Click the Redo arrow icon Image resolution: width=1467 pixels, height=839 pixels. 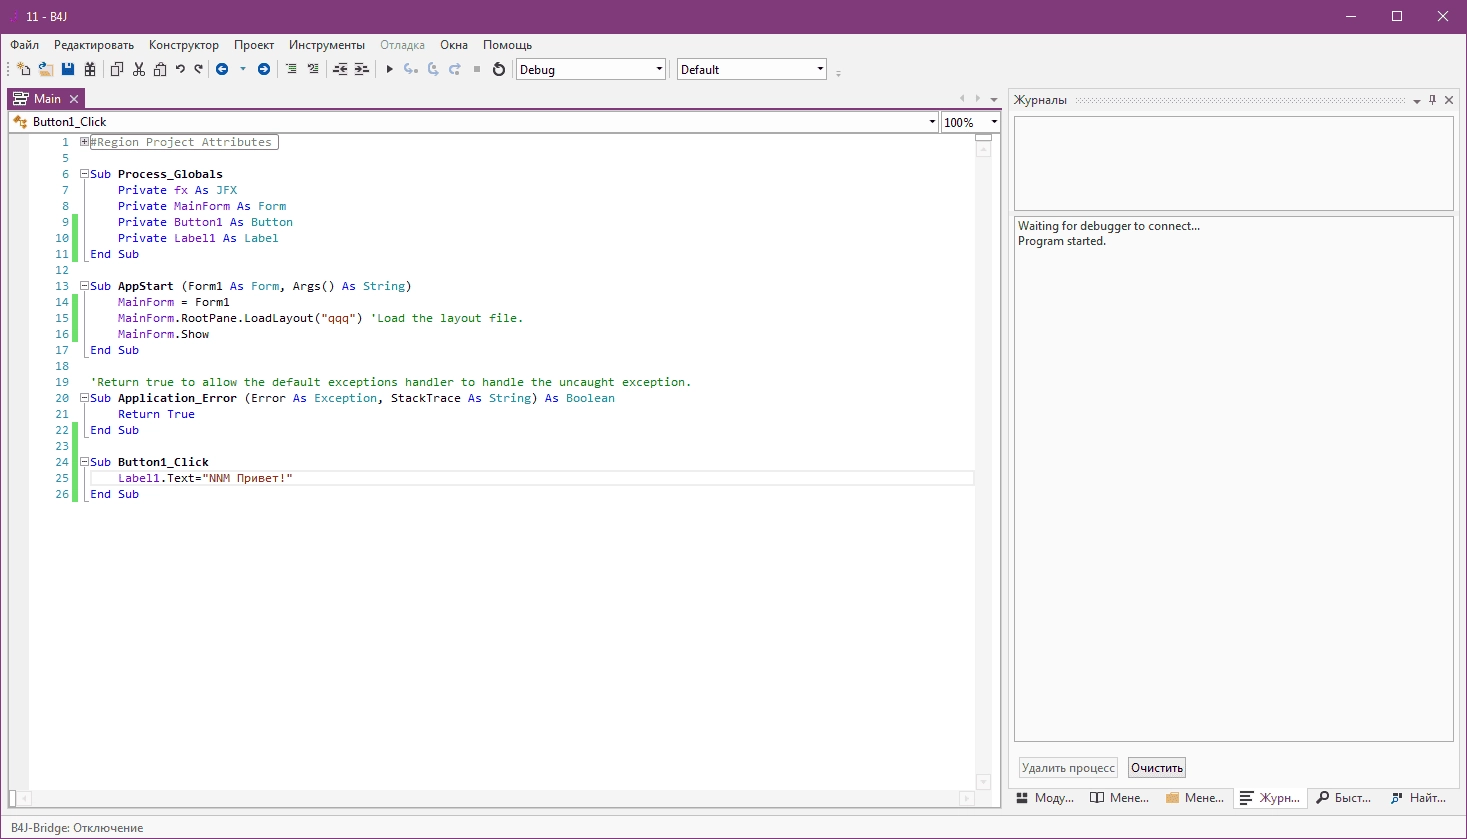coord(198,69)
